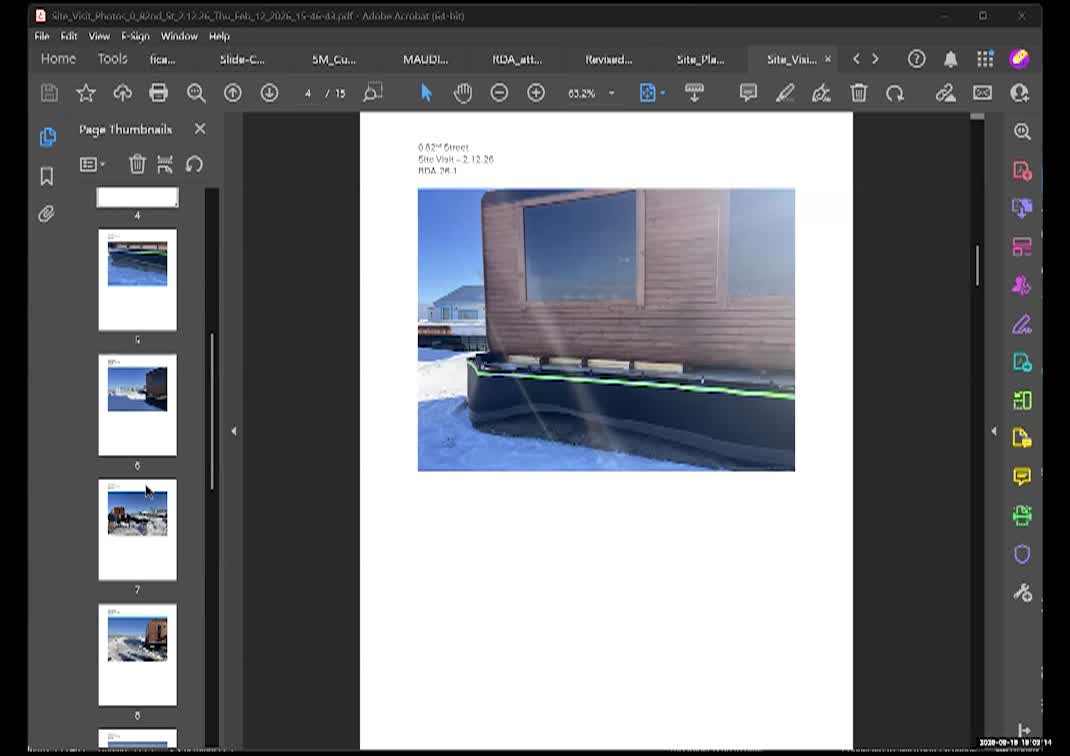Show Page Thumbnails panel in sidebar
Viewport: 1070px width, 756px height.
47,137
